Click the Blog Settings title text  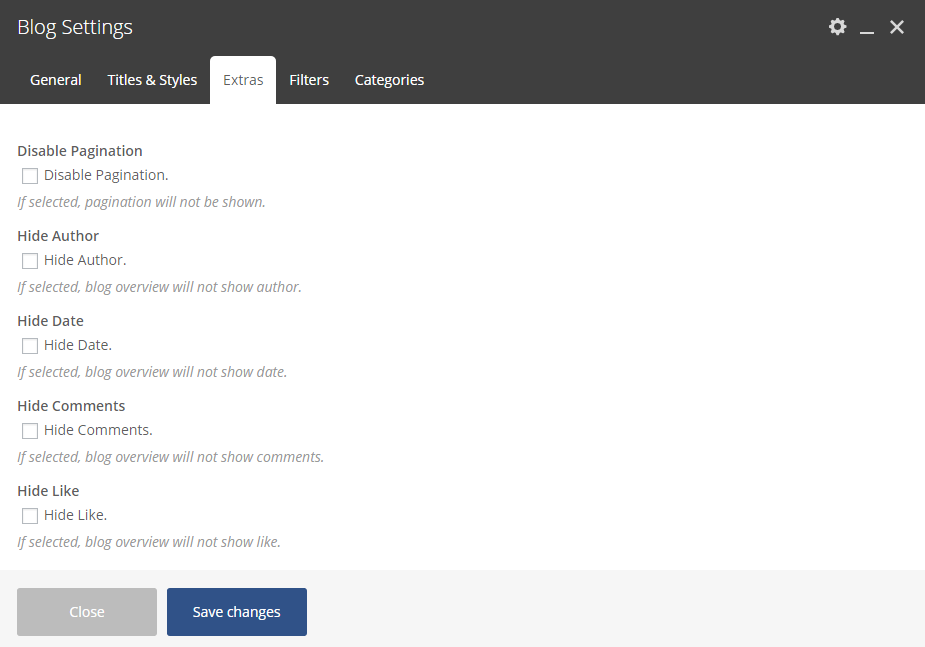pos(75,27)
